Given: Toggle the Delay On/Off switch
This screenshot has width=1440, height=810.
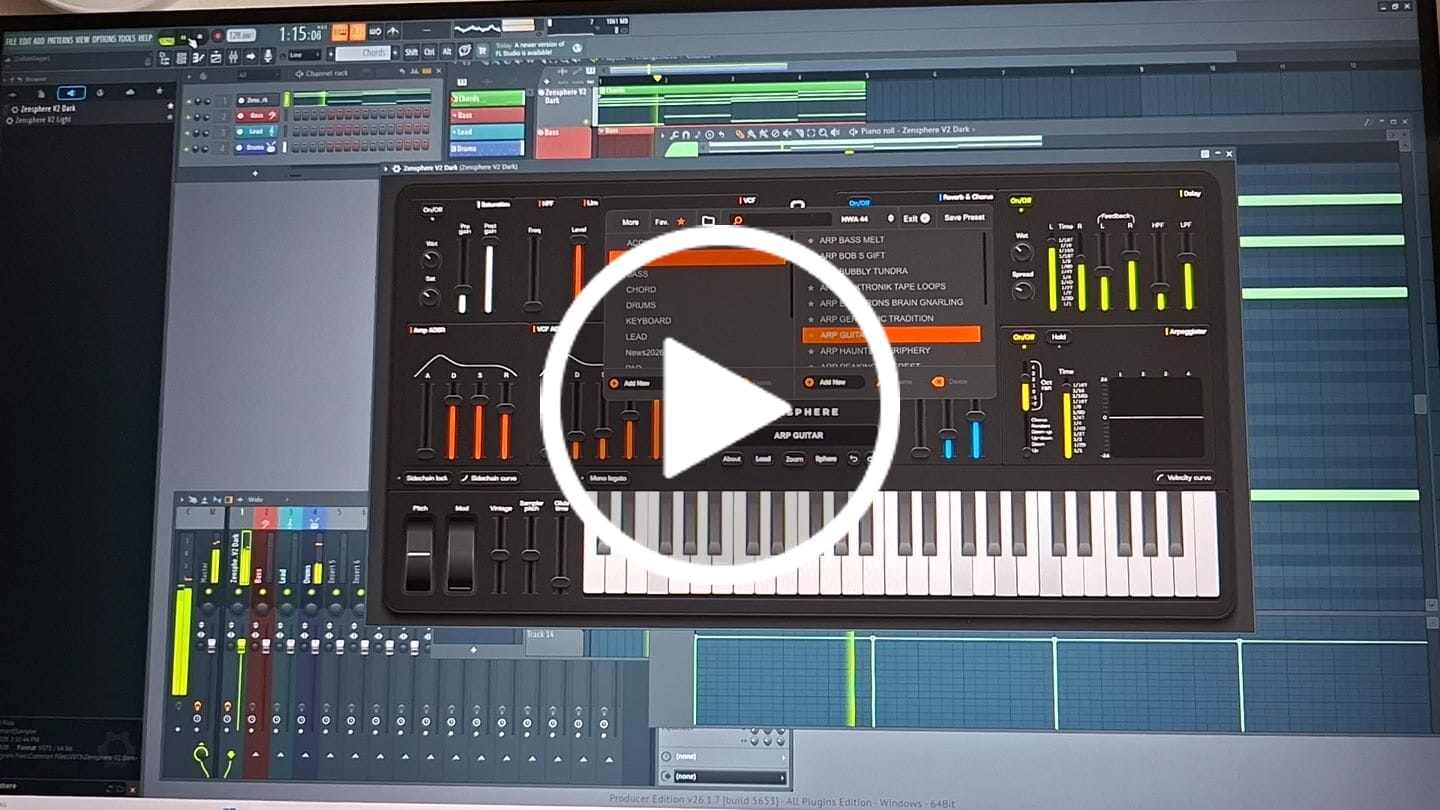Looking at the screenshot, I should coord(1020,201).
